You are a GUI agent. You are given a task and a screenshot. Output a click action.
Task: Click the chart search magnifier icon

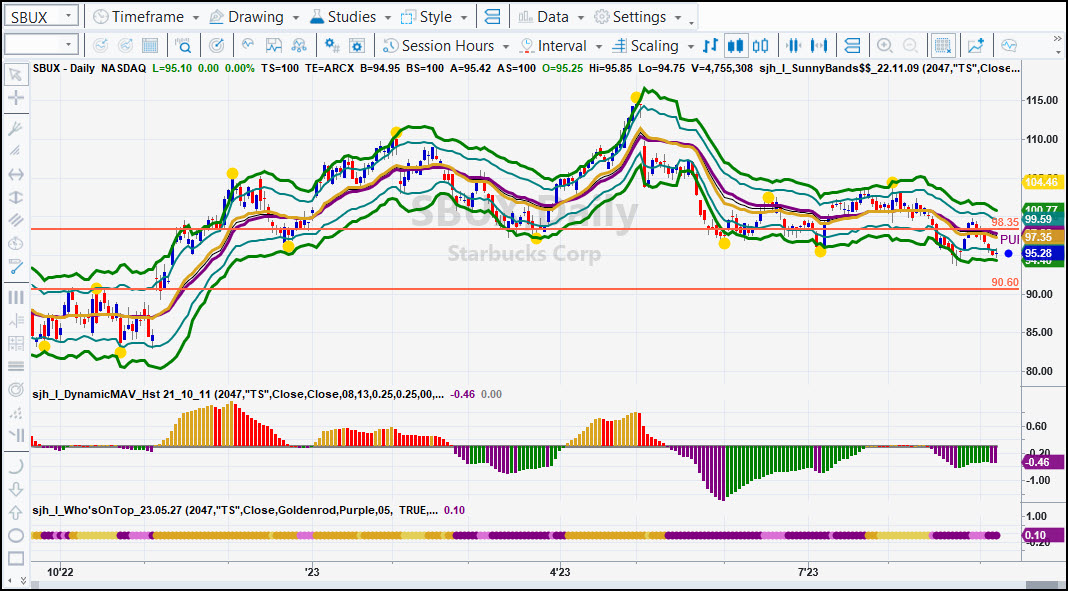click(x=184, y=46)
